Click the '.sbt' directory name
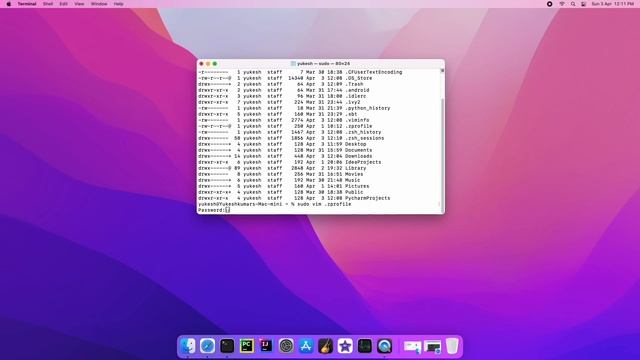640x360 pixels. (x=351, y=114)
